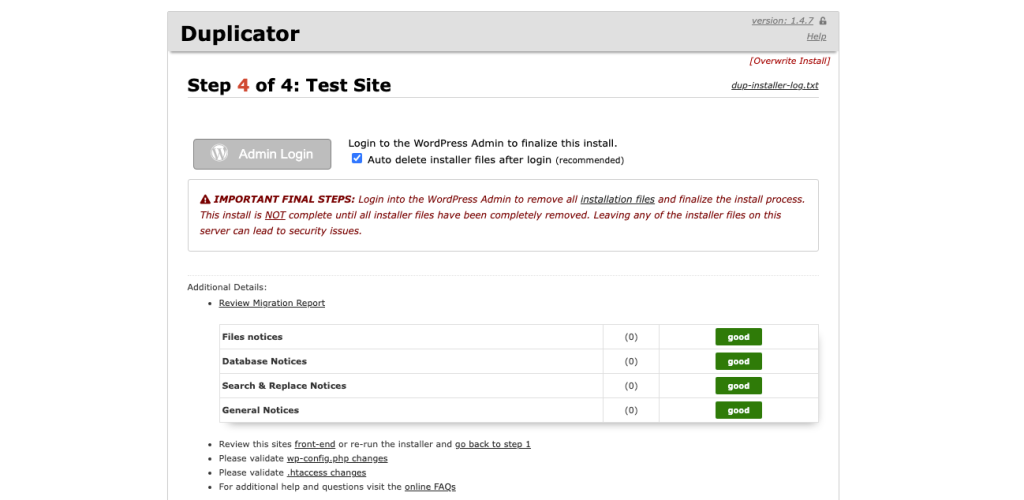The image size is (1024, 500).
Task: Select the Database Notices row label
Action: click(x=264, y=361)
